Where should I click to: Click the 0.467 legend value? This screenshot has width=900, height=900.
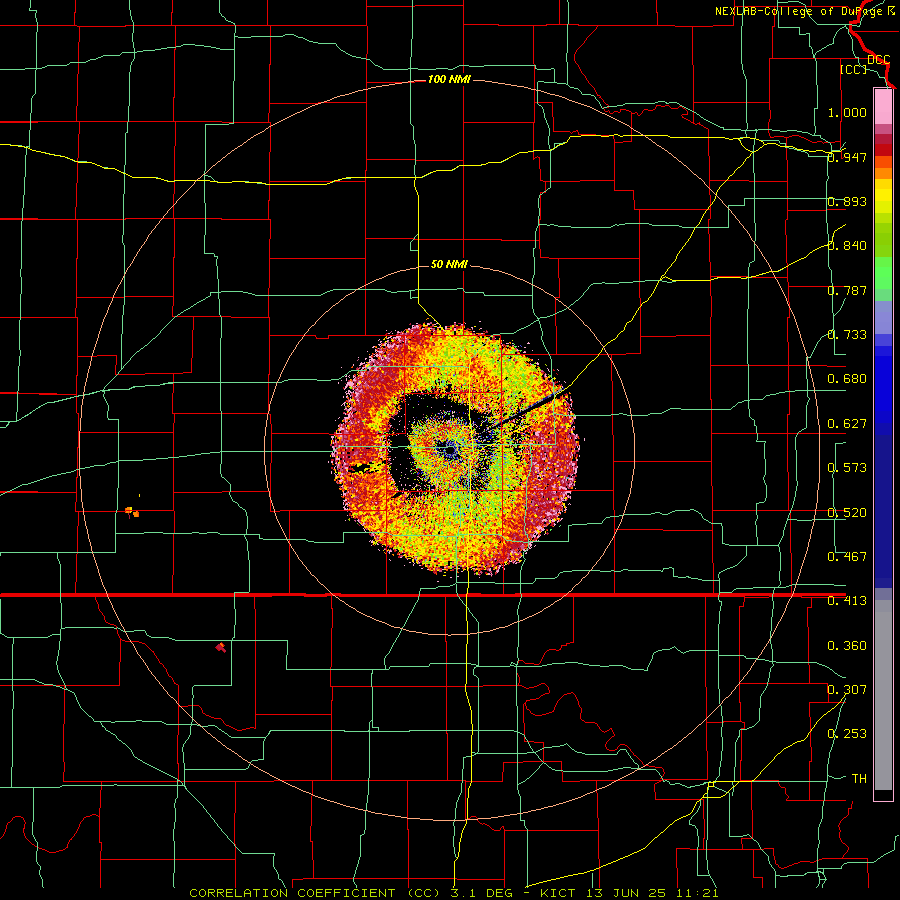pyautogui.click(x=847, y=557)
